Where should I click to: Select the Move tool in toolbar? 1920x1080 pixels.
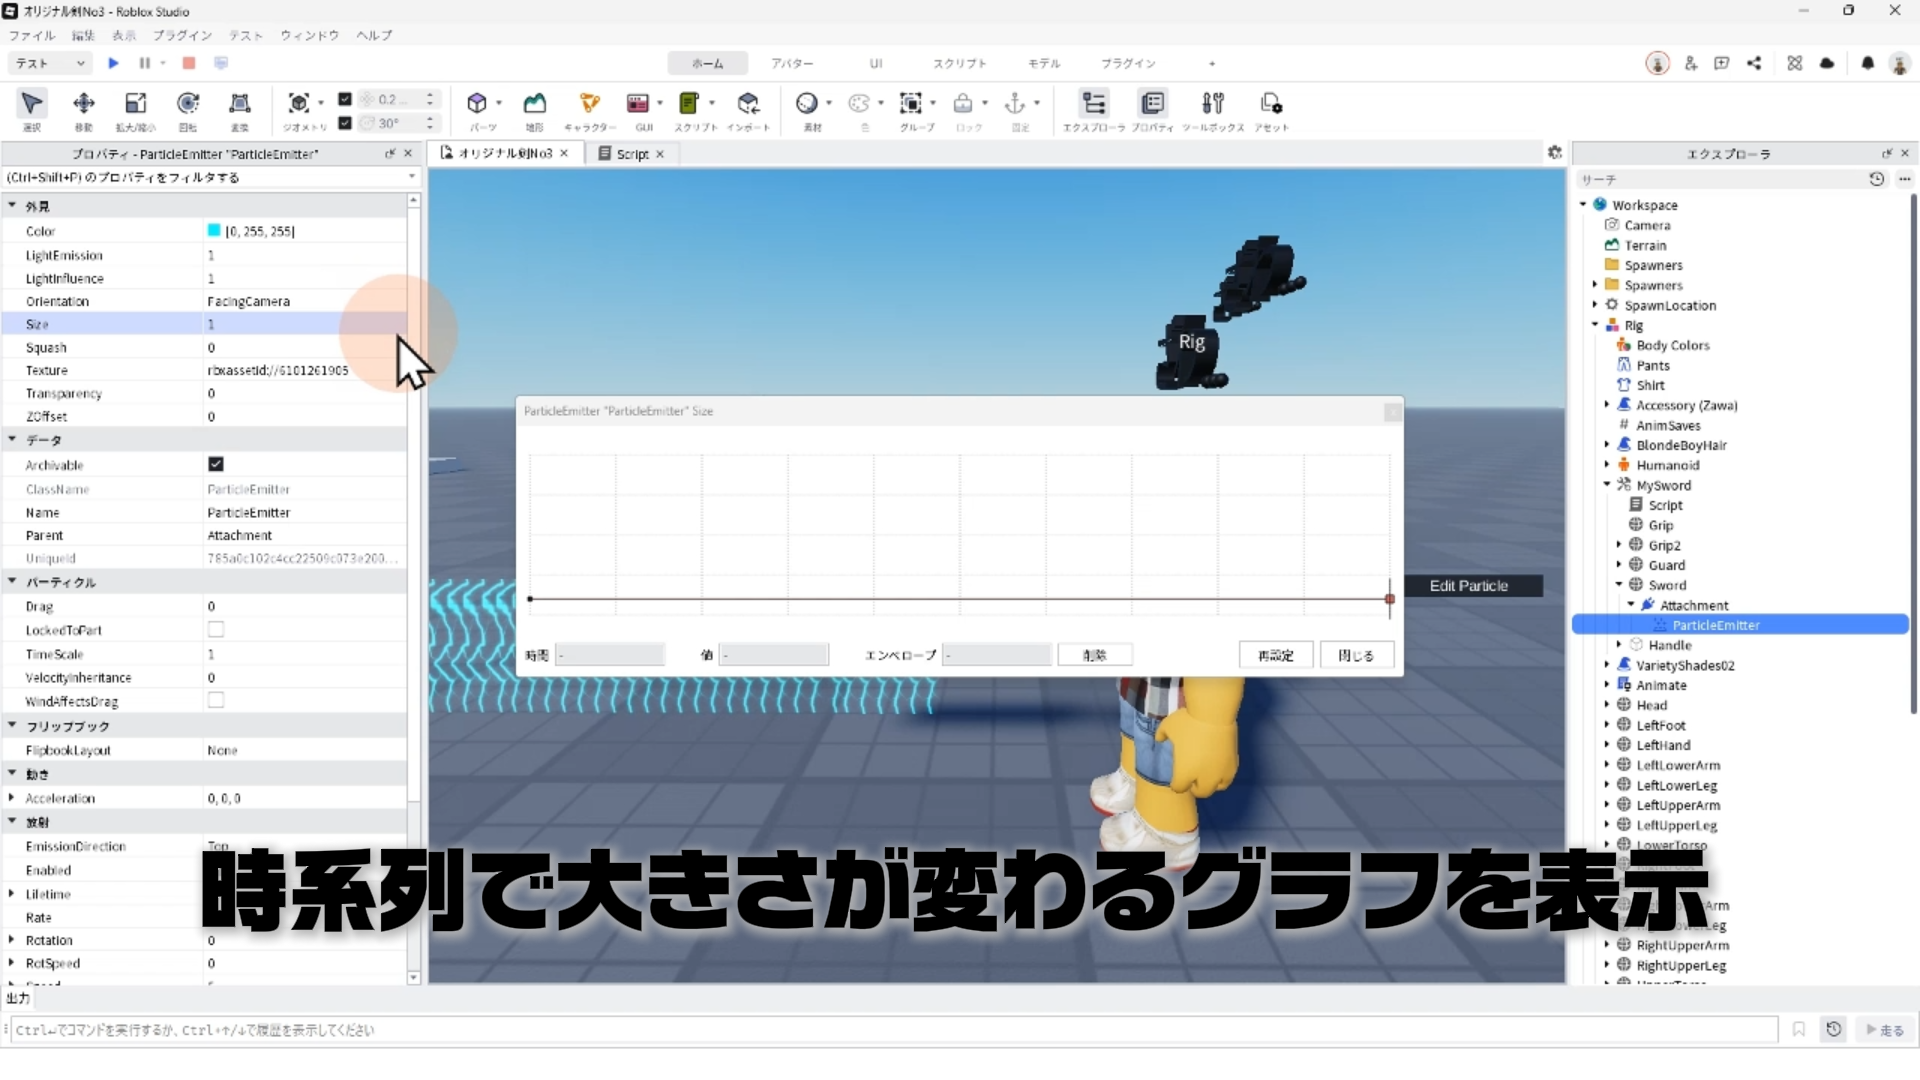pos(84,104)
